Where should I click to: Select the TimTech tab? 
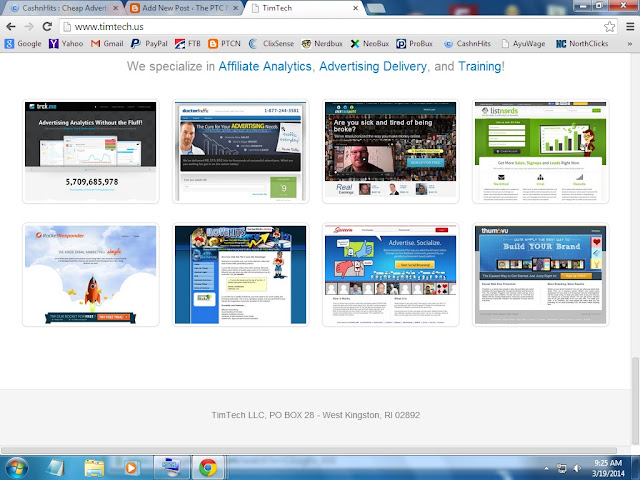[302, 8]
